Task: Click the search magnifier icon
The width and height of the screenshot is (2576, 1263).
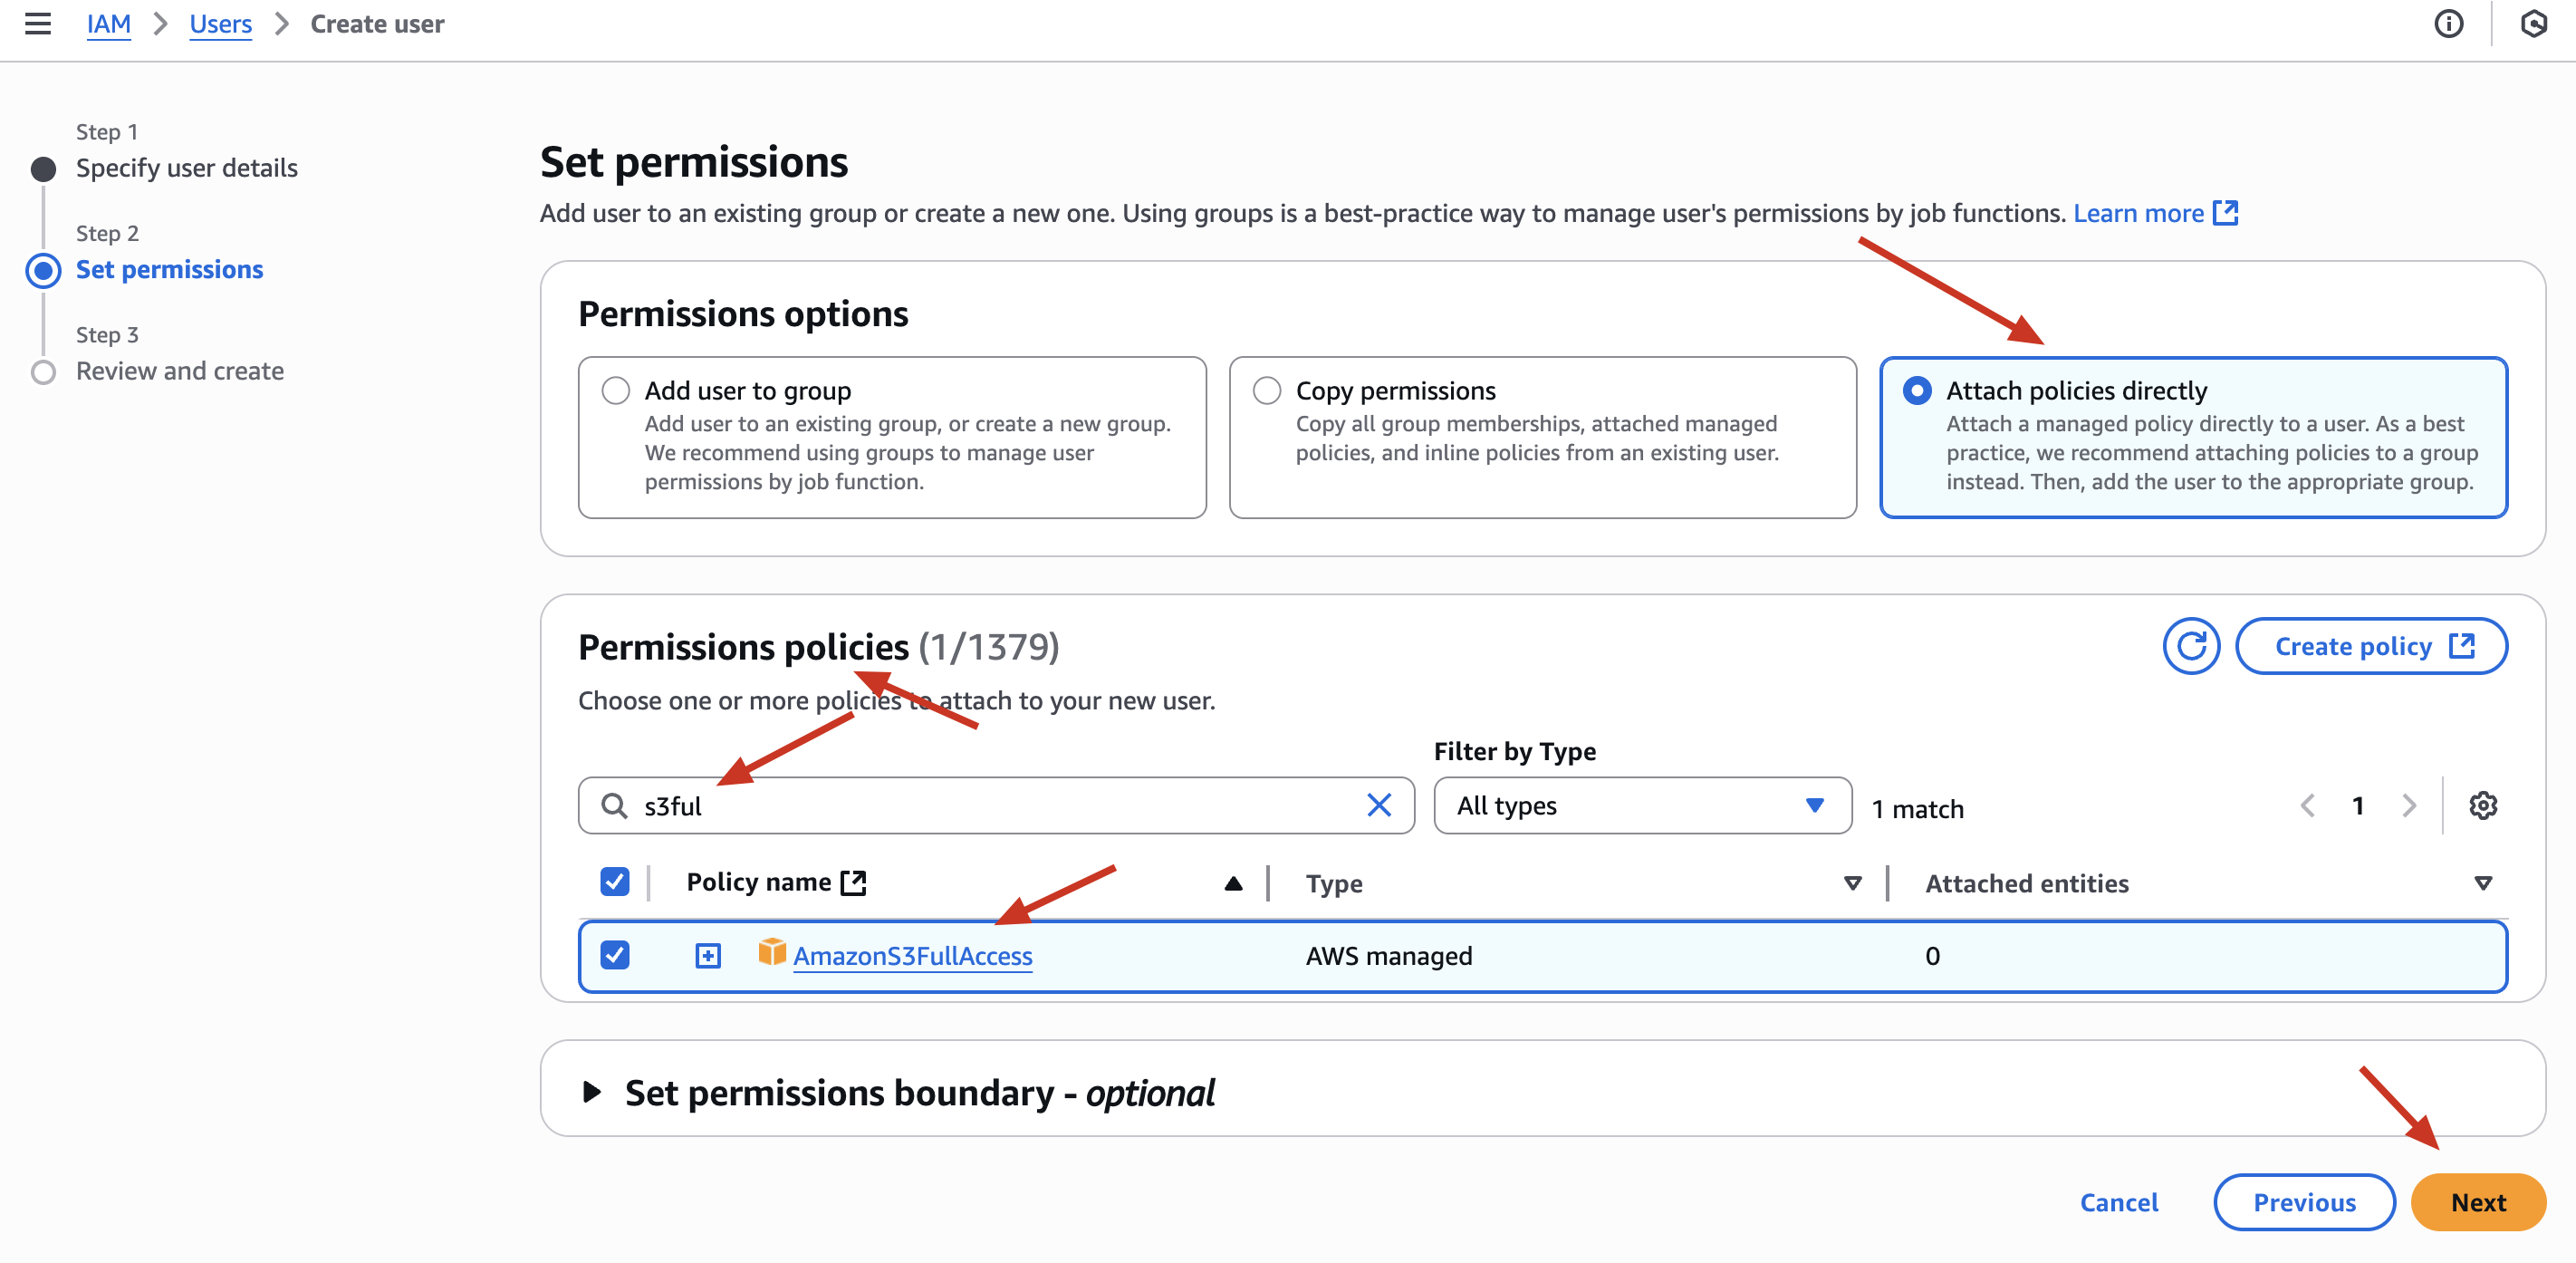Action: coord(614,805)
